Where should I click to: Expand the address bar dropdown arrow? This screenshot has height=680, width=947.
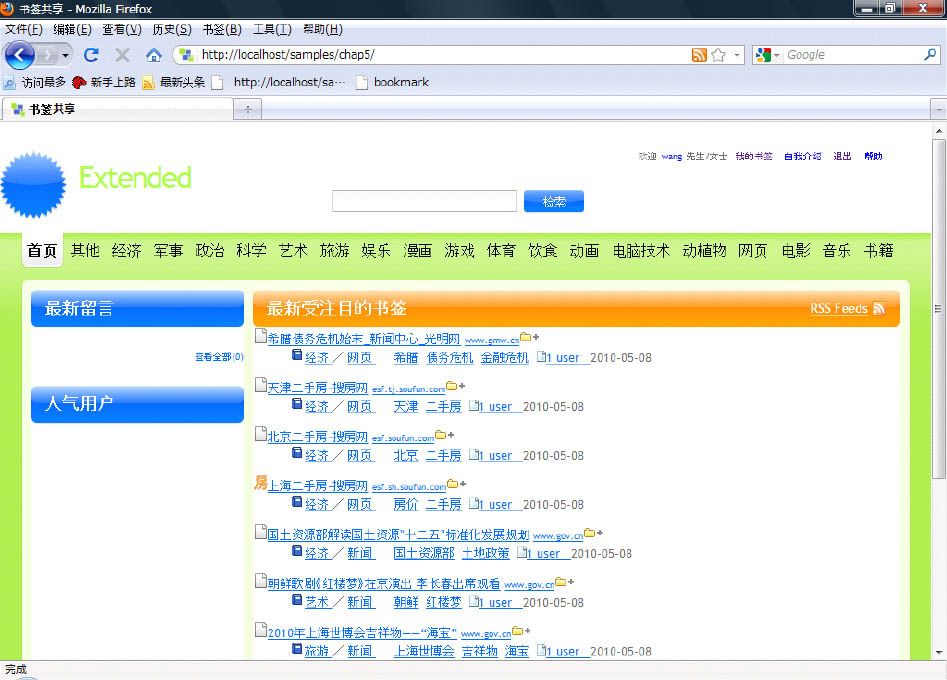tap(737, 55)
